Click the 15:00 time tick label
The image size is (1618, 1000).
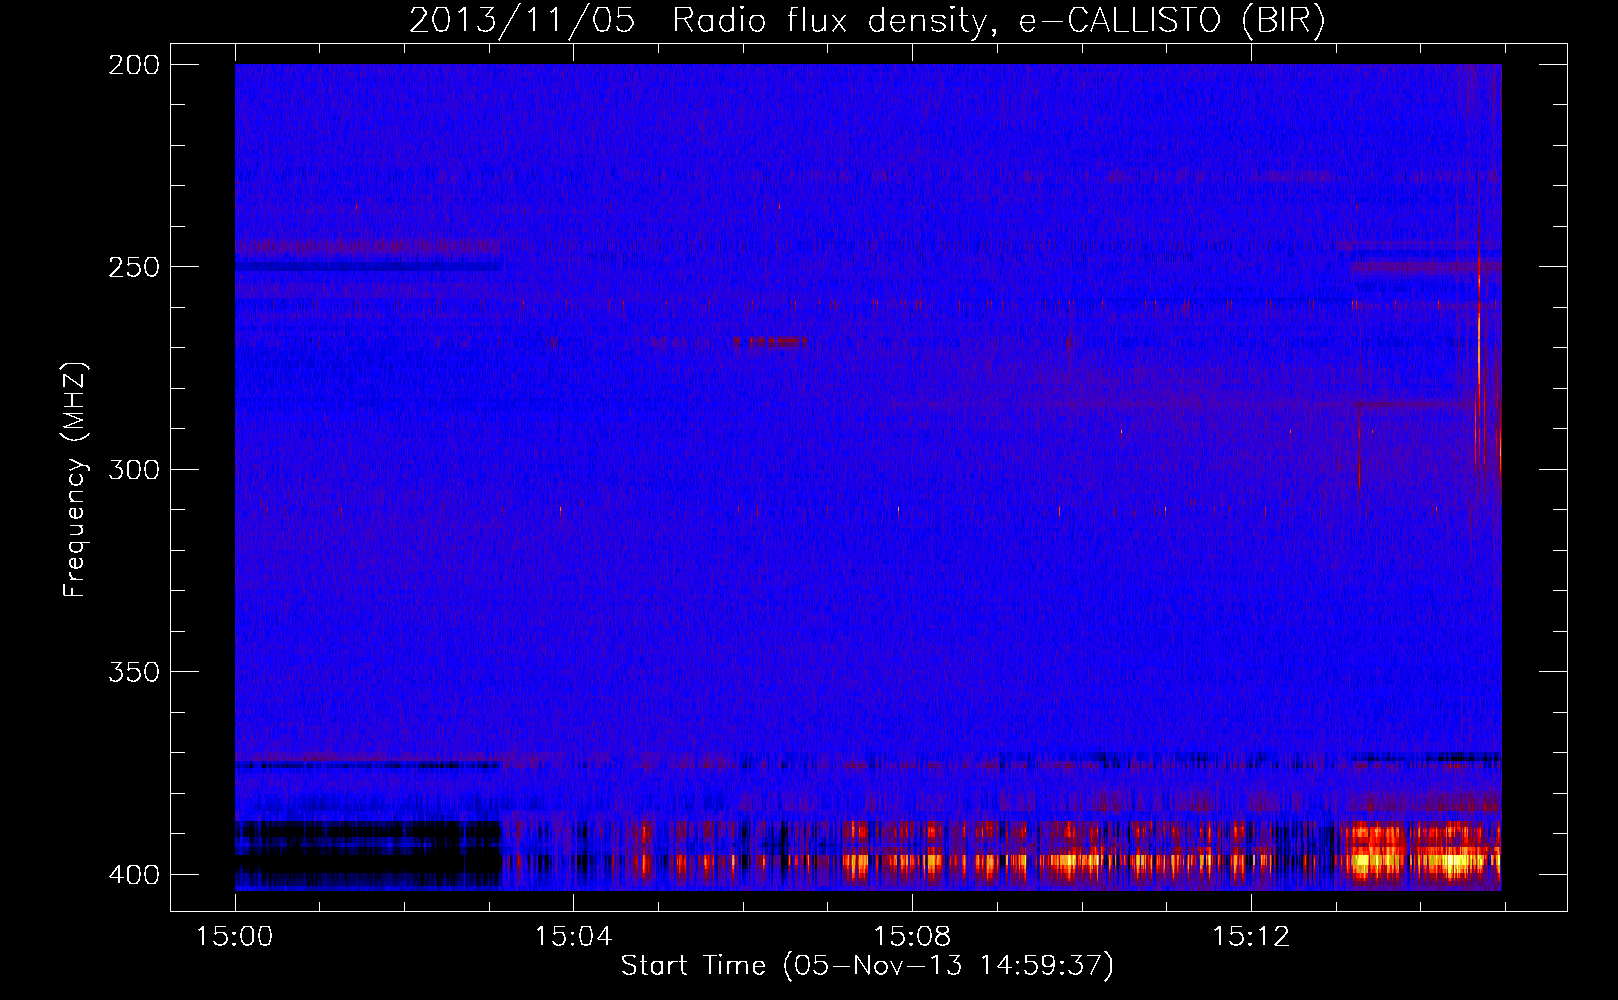point(235,937)
